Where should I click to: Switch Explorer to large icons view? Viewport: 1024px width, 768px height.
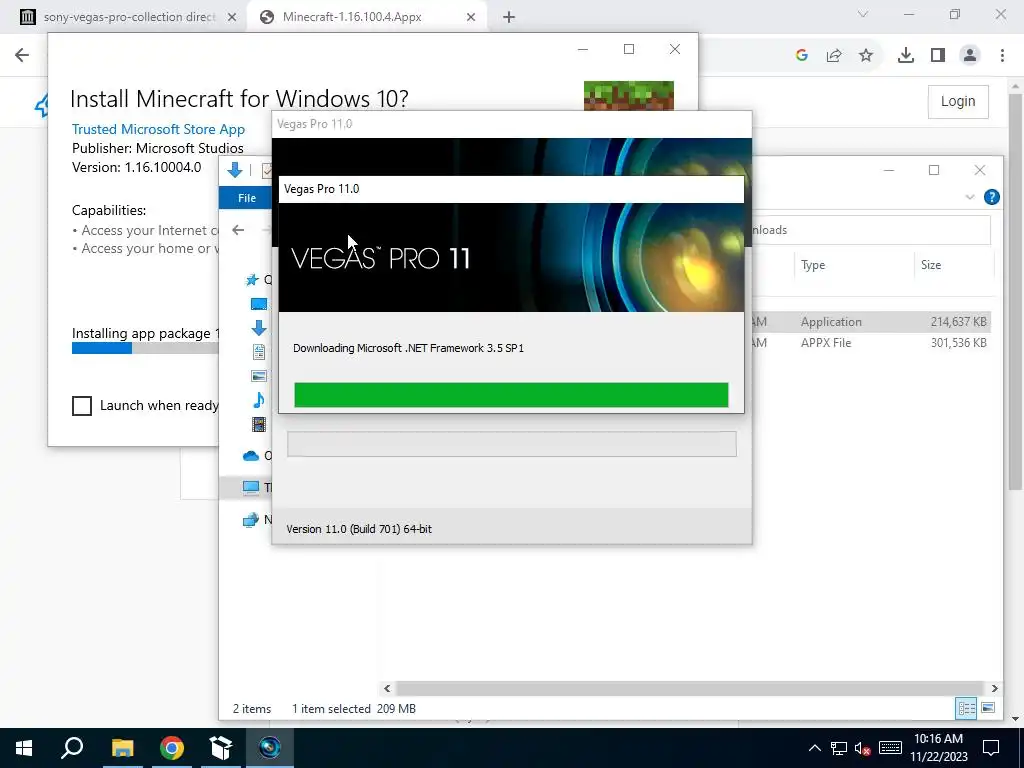(988, 709)
